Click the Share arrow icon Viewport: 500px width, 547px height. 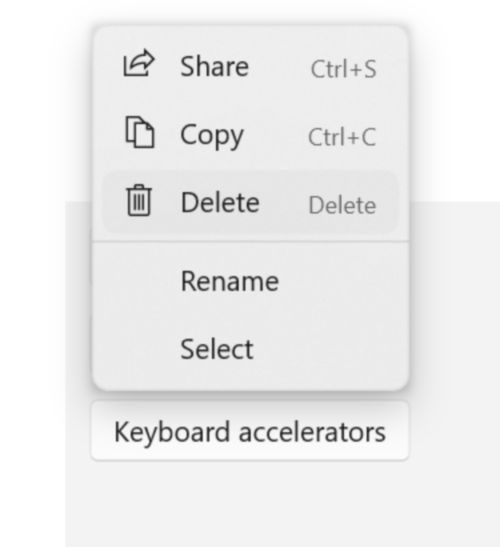coord(139,63)
